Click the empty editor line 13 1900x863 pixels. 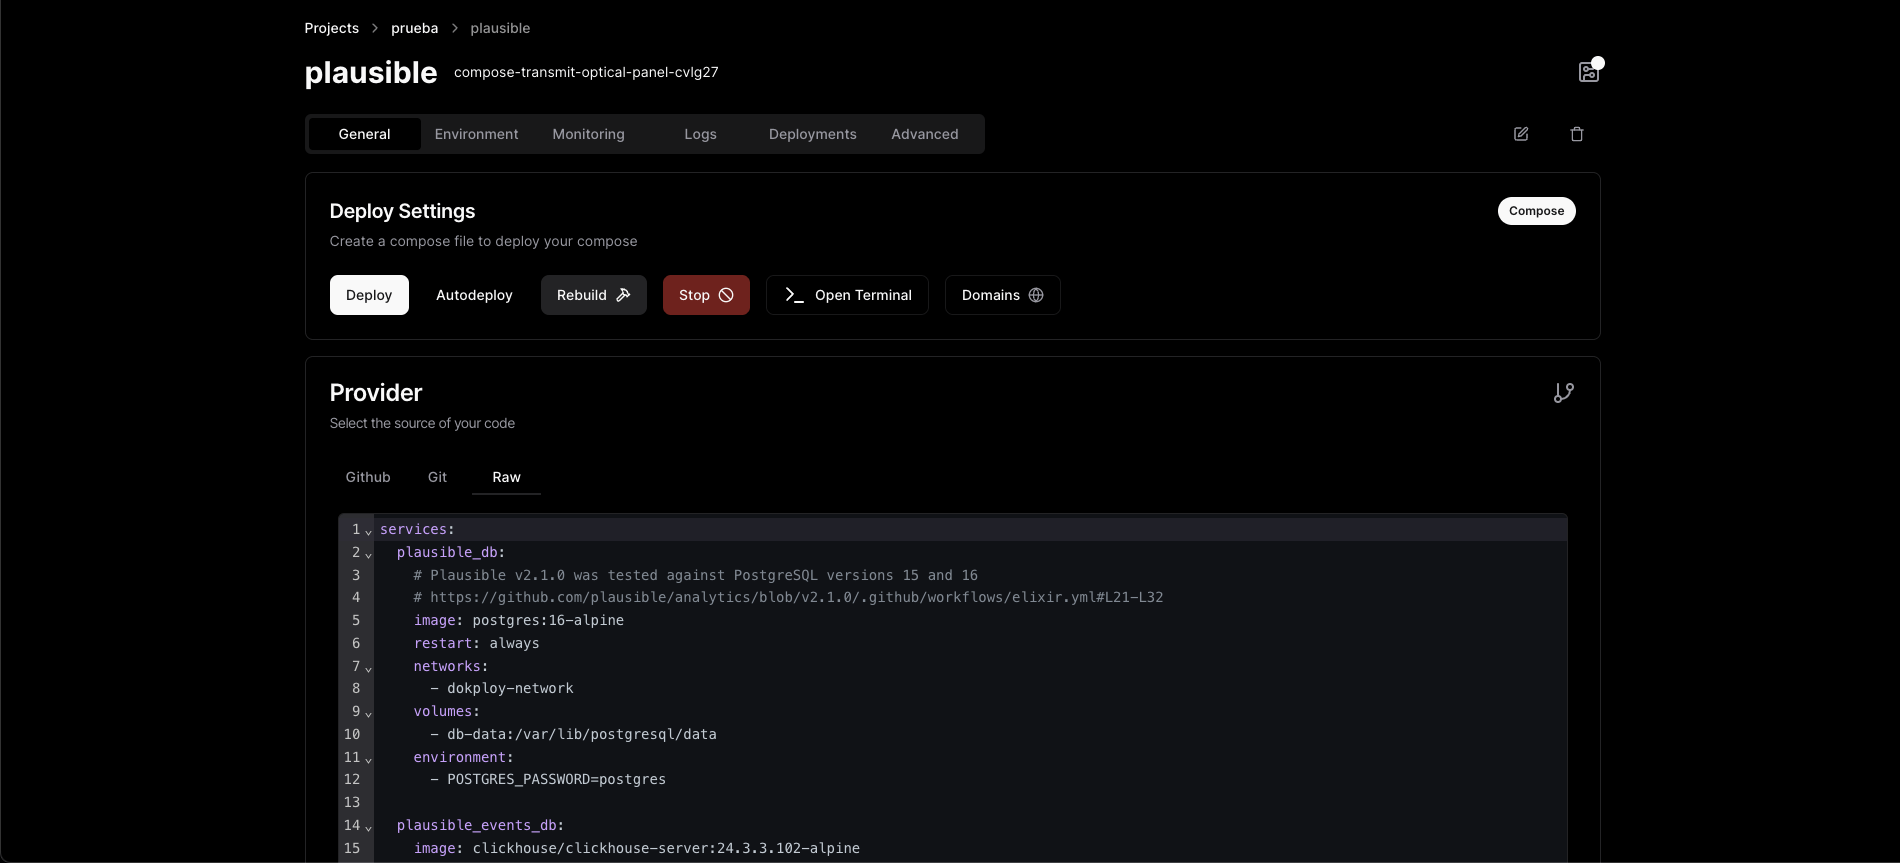[x=970, y=802]
